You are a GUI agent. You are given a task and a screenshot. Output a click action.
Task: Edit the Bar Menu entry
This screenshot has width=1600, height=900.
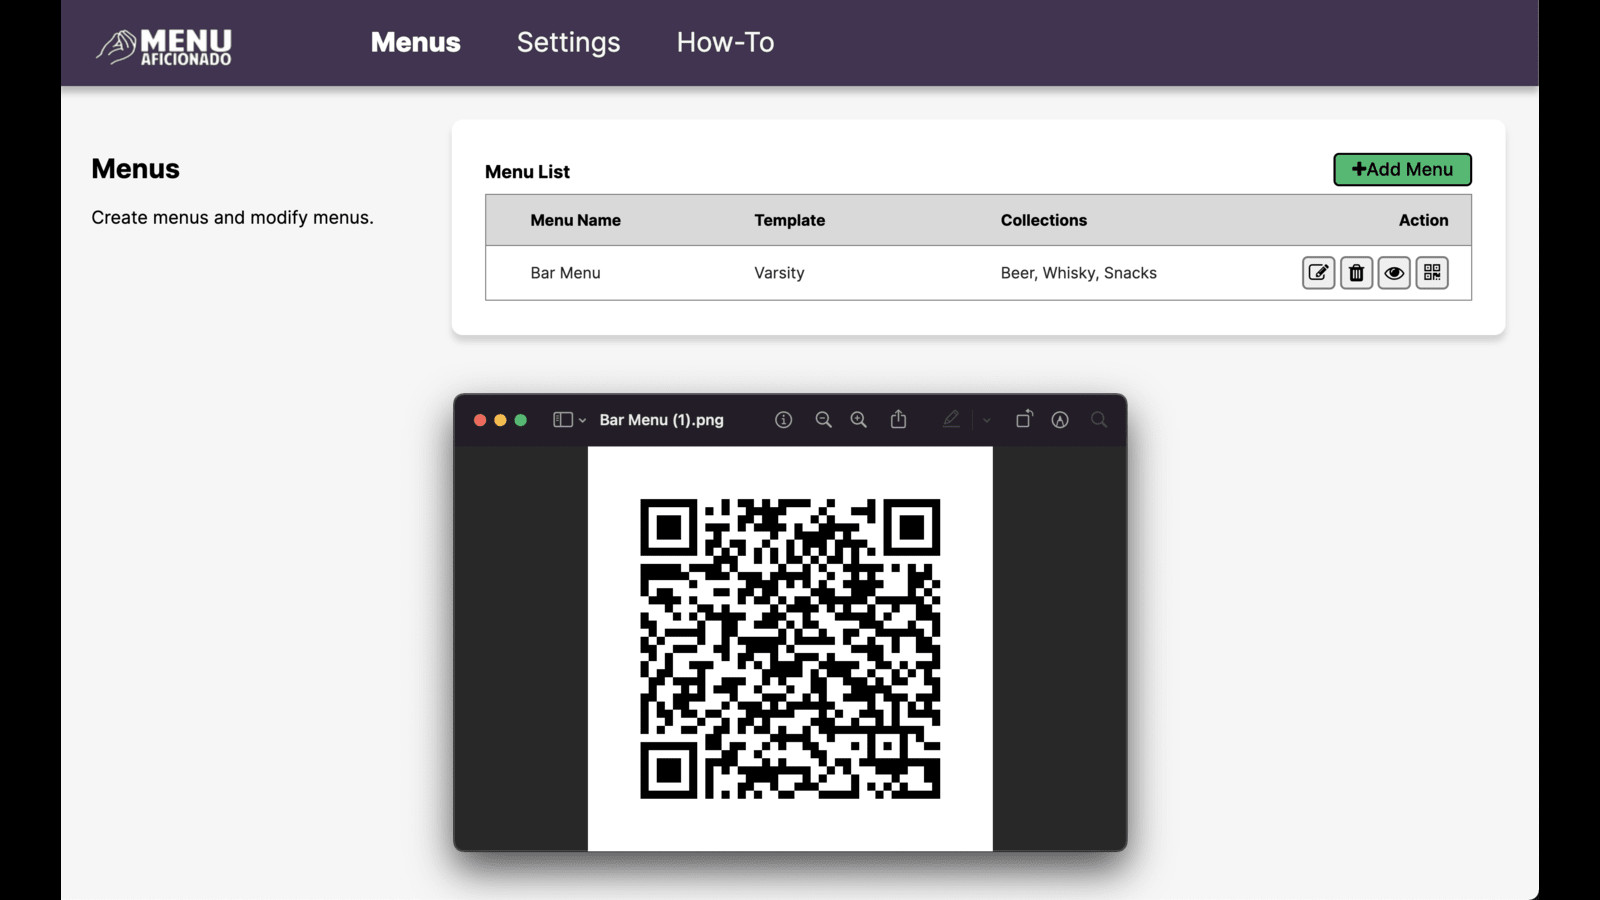[x=1318, y=273]
